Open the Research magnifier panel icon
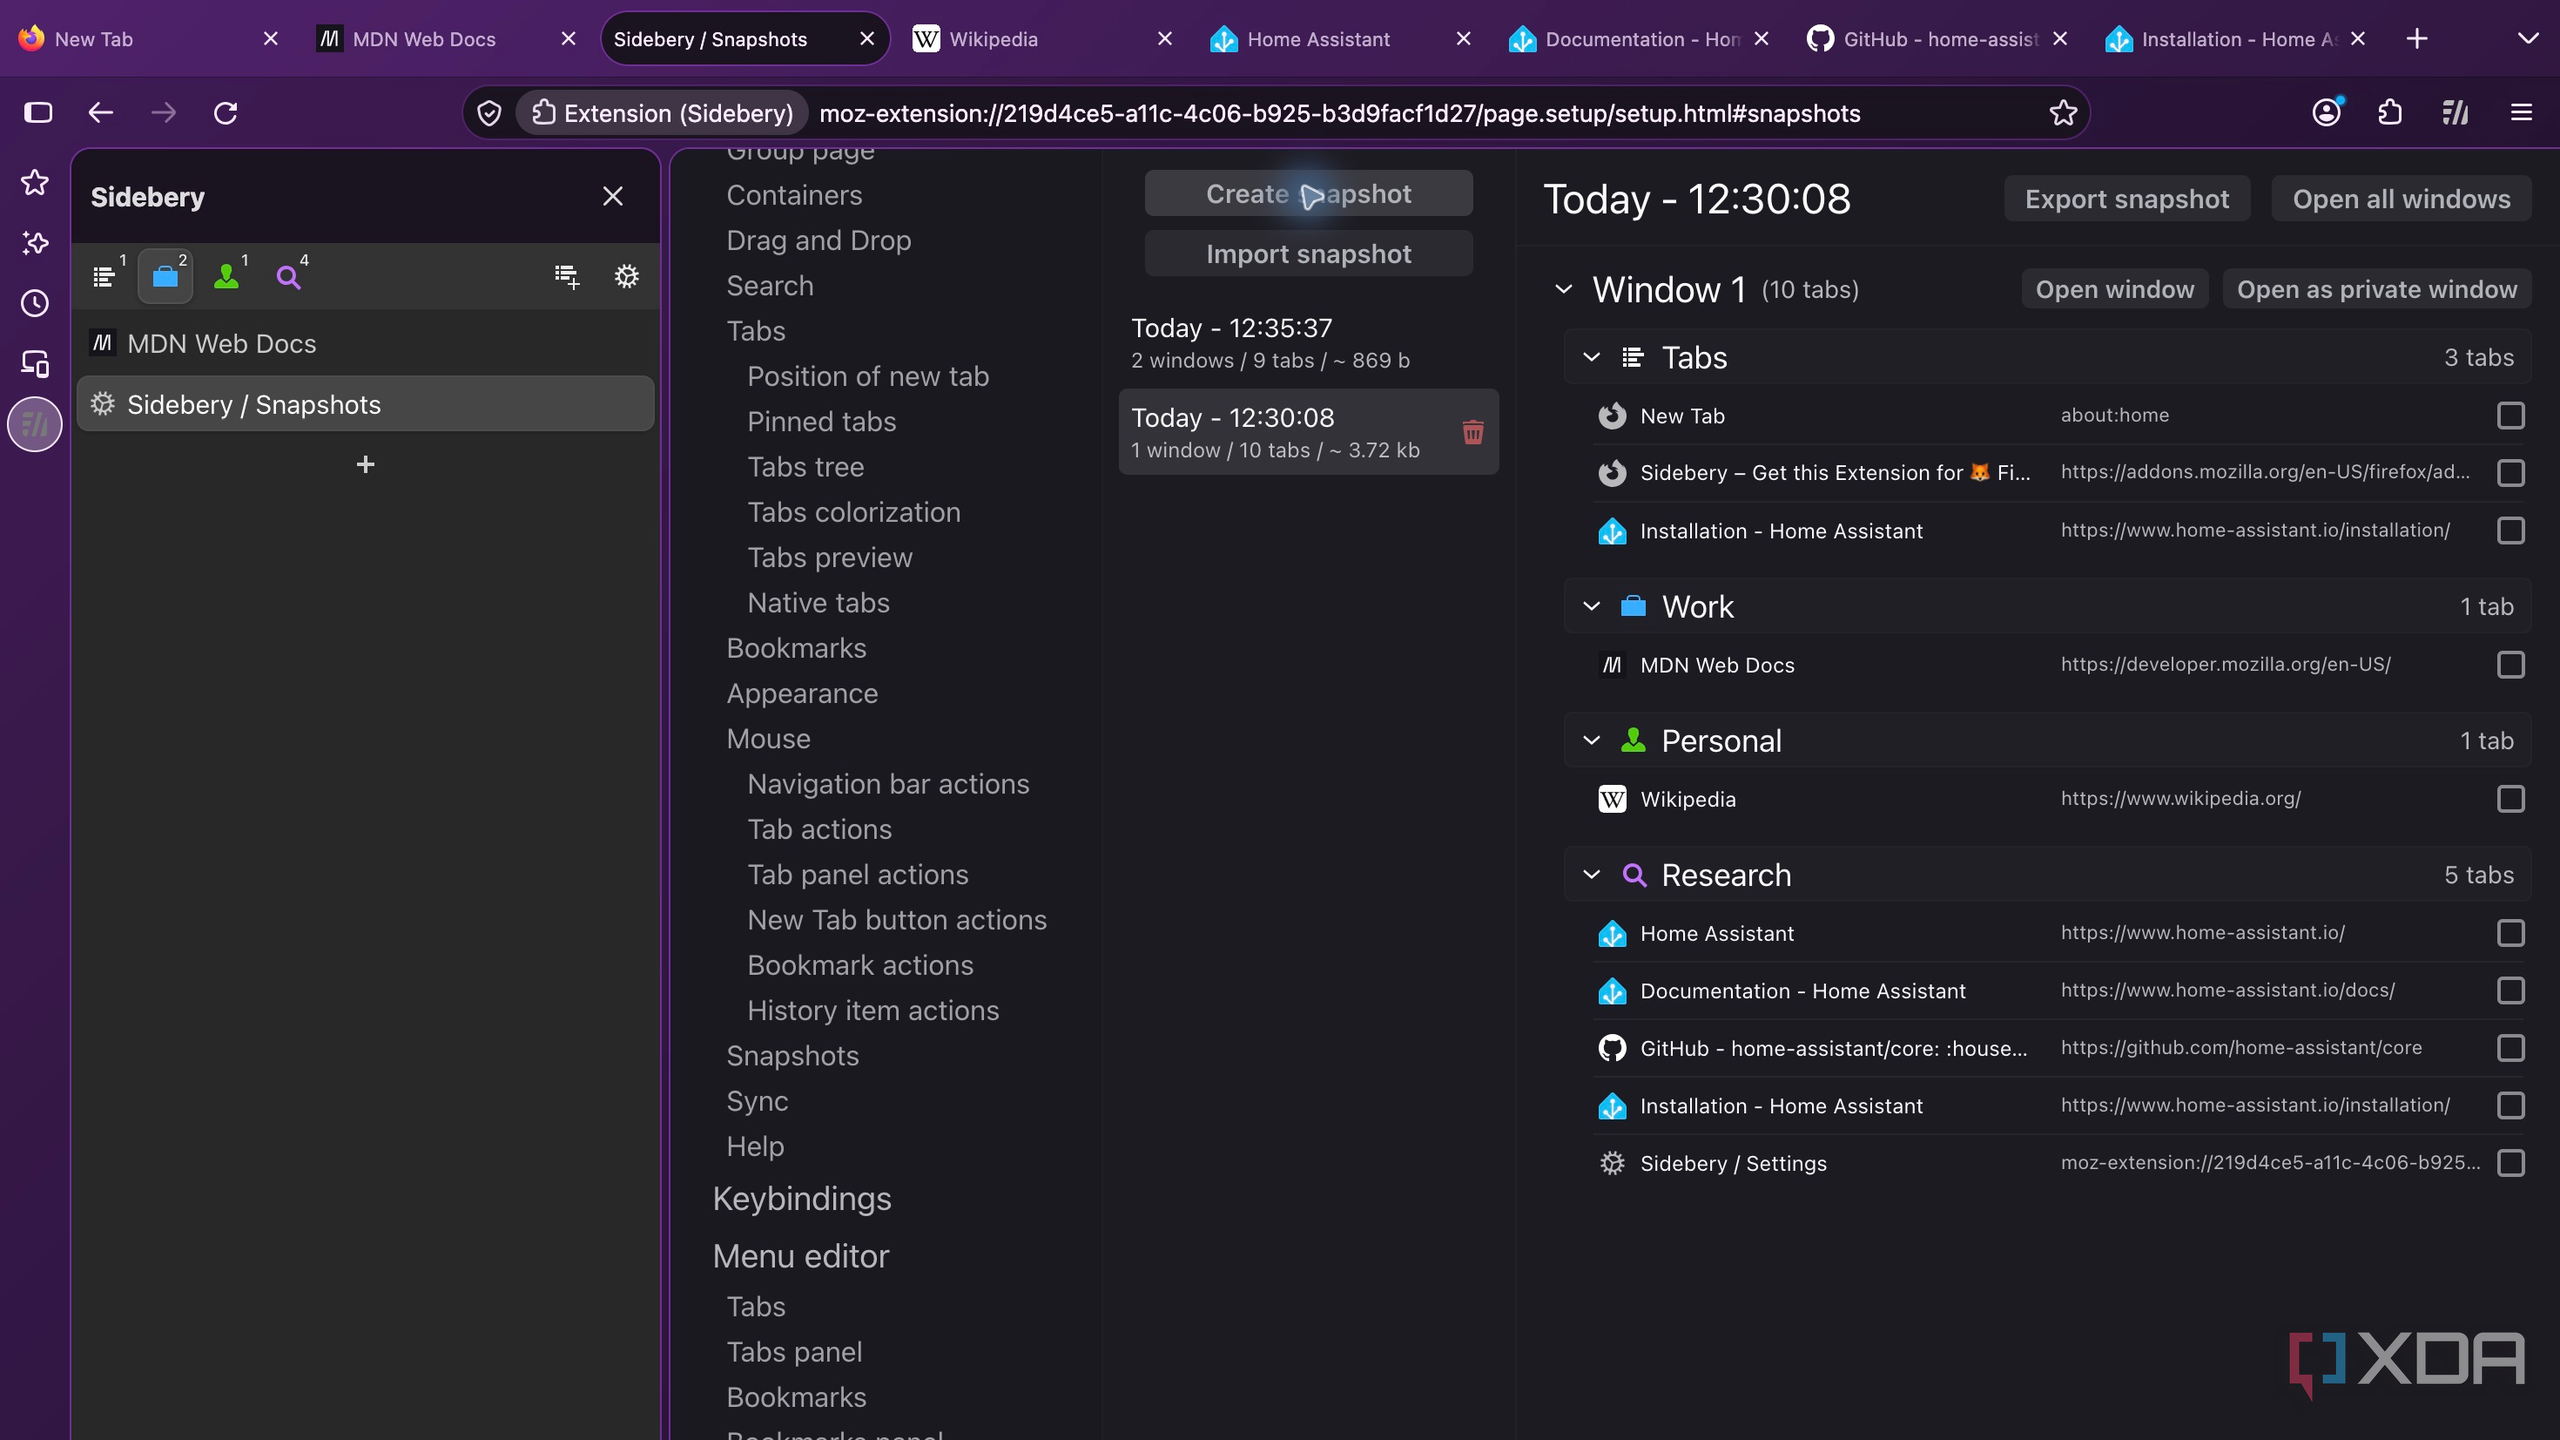The height and width of the screenshot is (1440, 2560). pyautogui.click(x=288, y=276)
